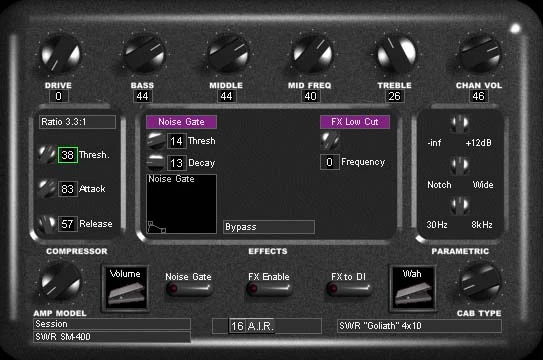
Task: Open the SWR Goliath 4x10 cab dropdown
Action: pyautogui.click(x=419, y=326)
